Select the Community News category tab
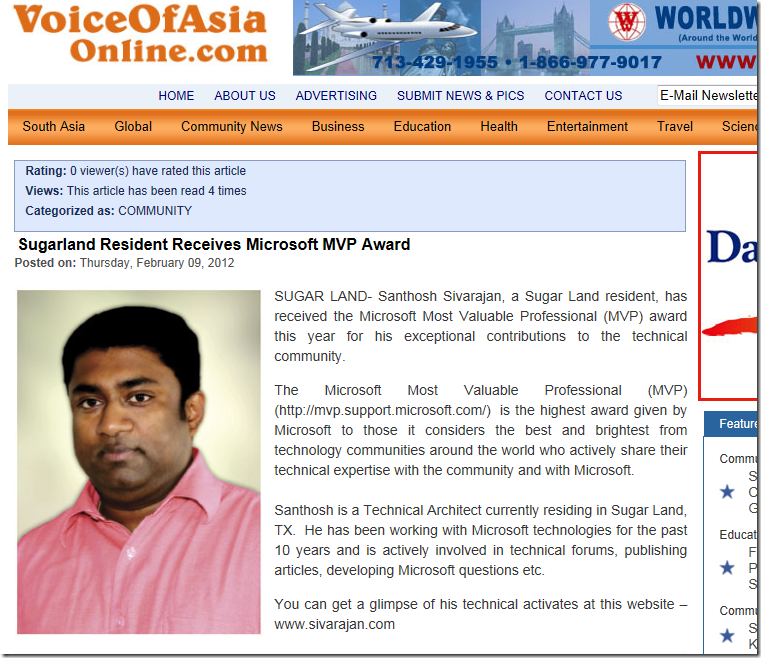Viewport: 761px width, 658px height. point(232,127)
